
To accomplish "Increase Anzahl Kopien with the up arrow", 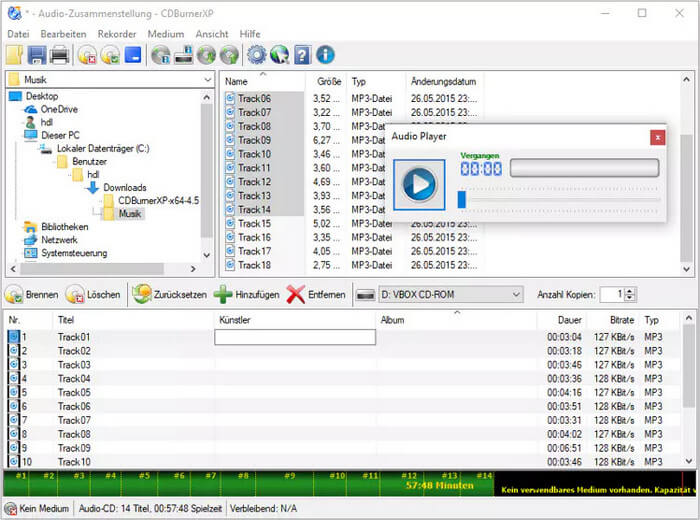I will [629, 291].
